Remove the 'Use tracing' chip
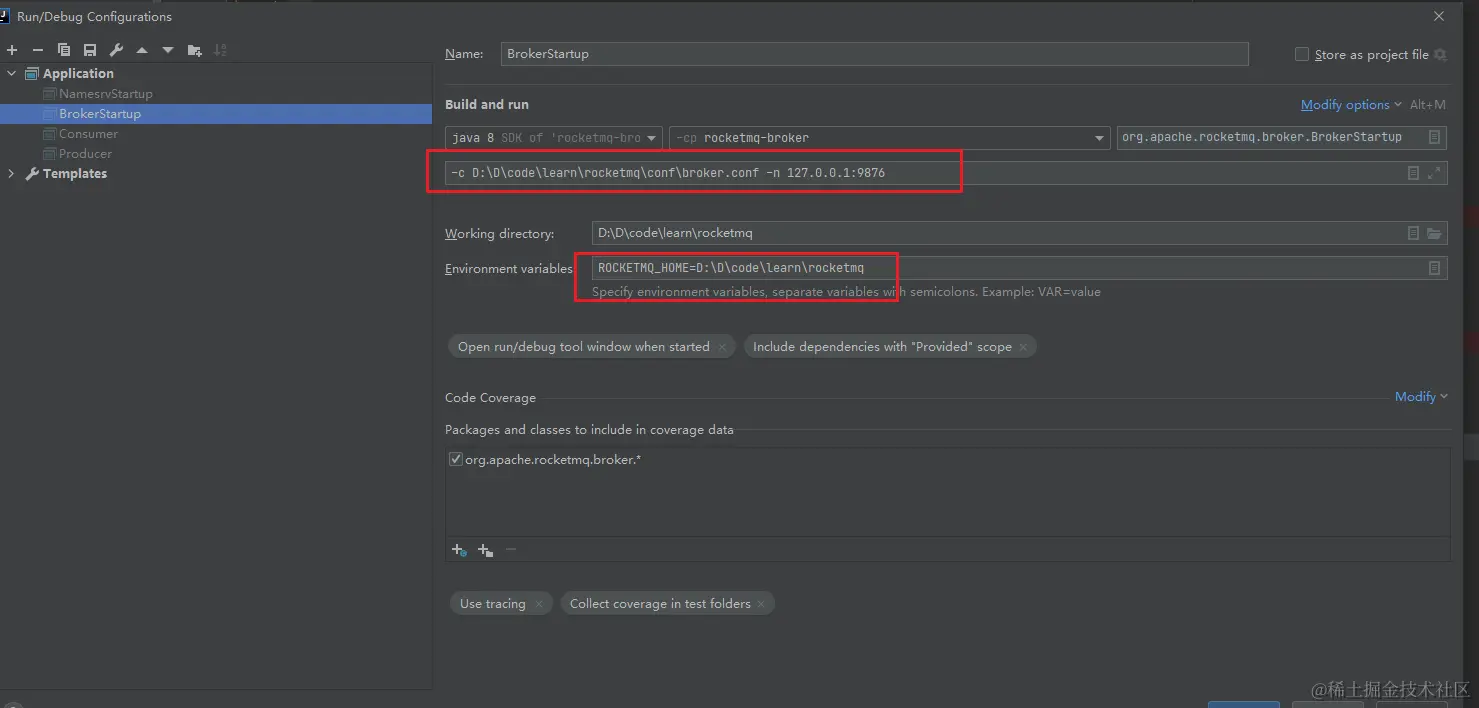 (539, 604)
